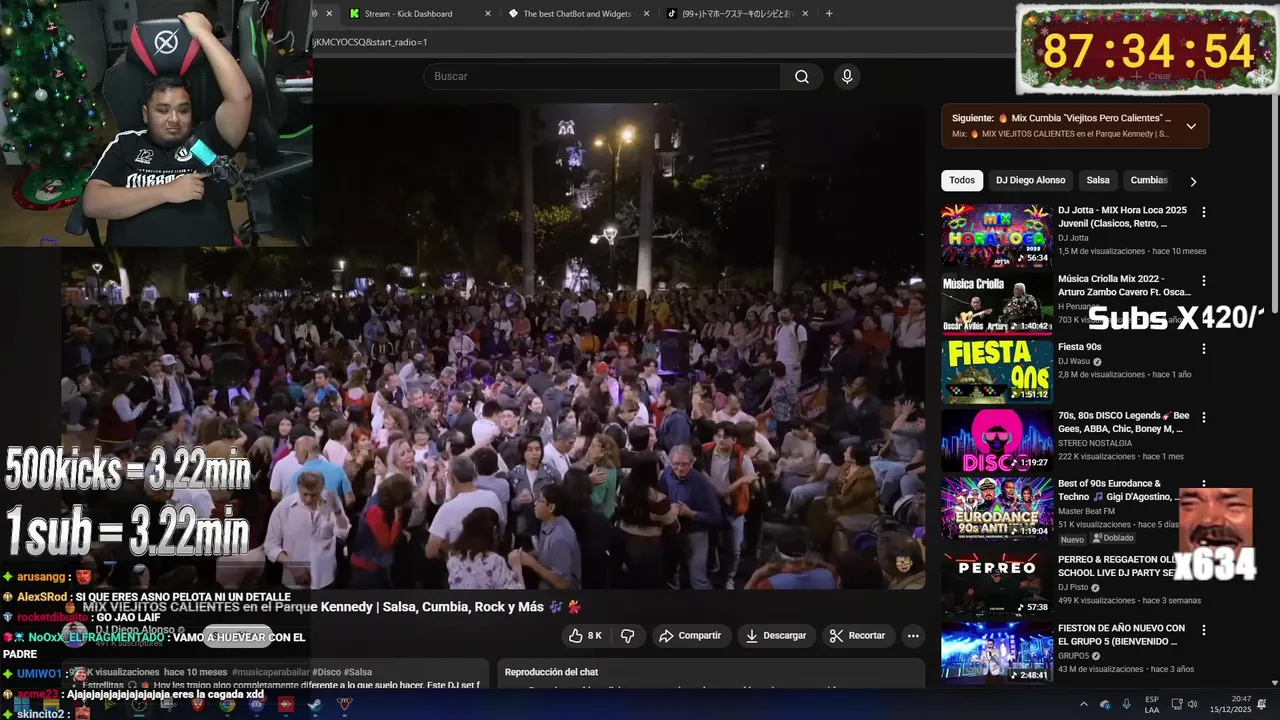Click the Compartir share button

point(689,636)
